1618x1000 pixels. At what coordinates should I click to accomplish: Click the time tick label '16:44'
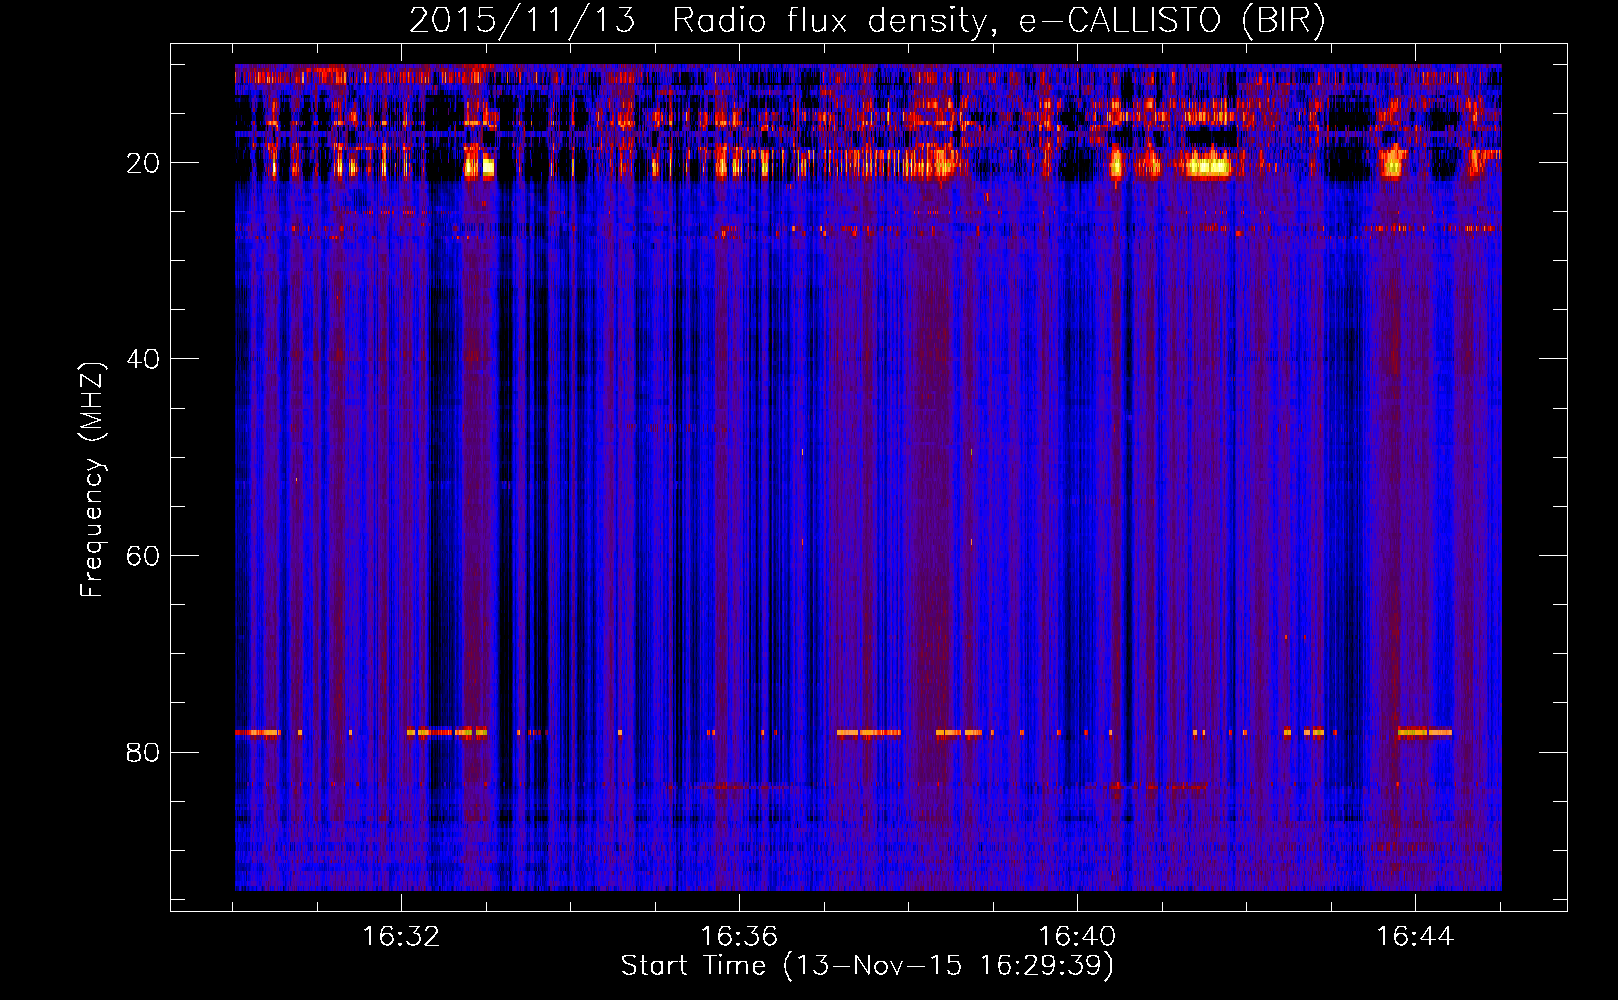point(1415,936)
